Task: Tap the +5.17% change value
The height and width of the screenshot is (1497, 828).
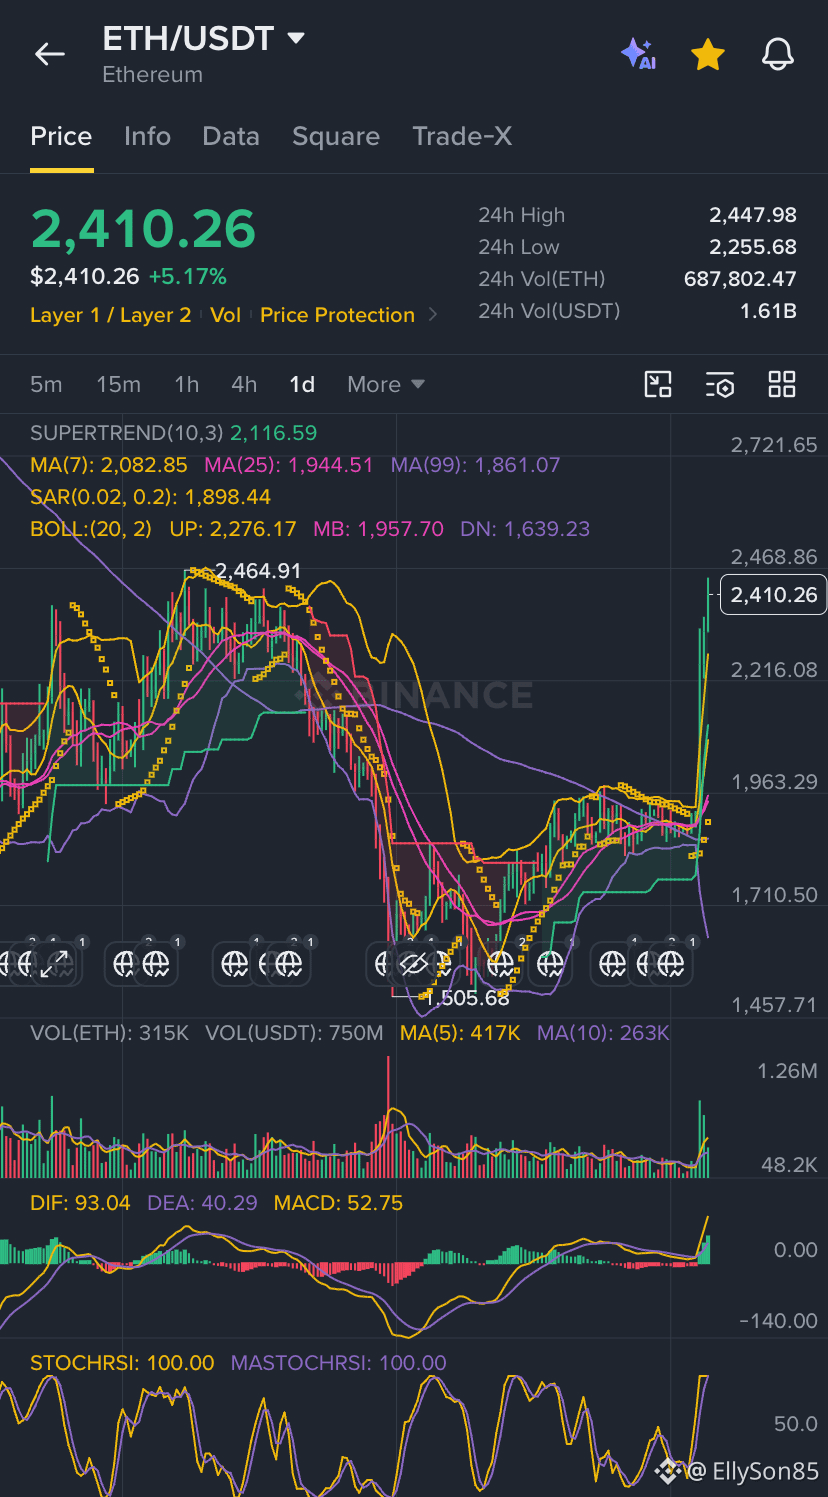Action: (187, 276)
